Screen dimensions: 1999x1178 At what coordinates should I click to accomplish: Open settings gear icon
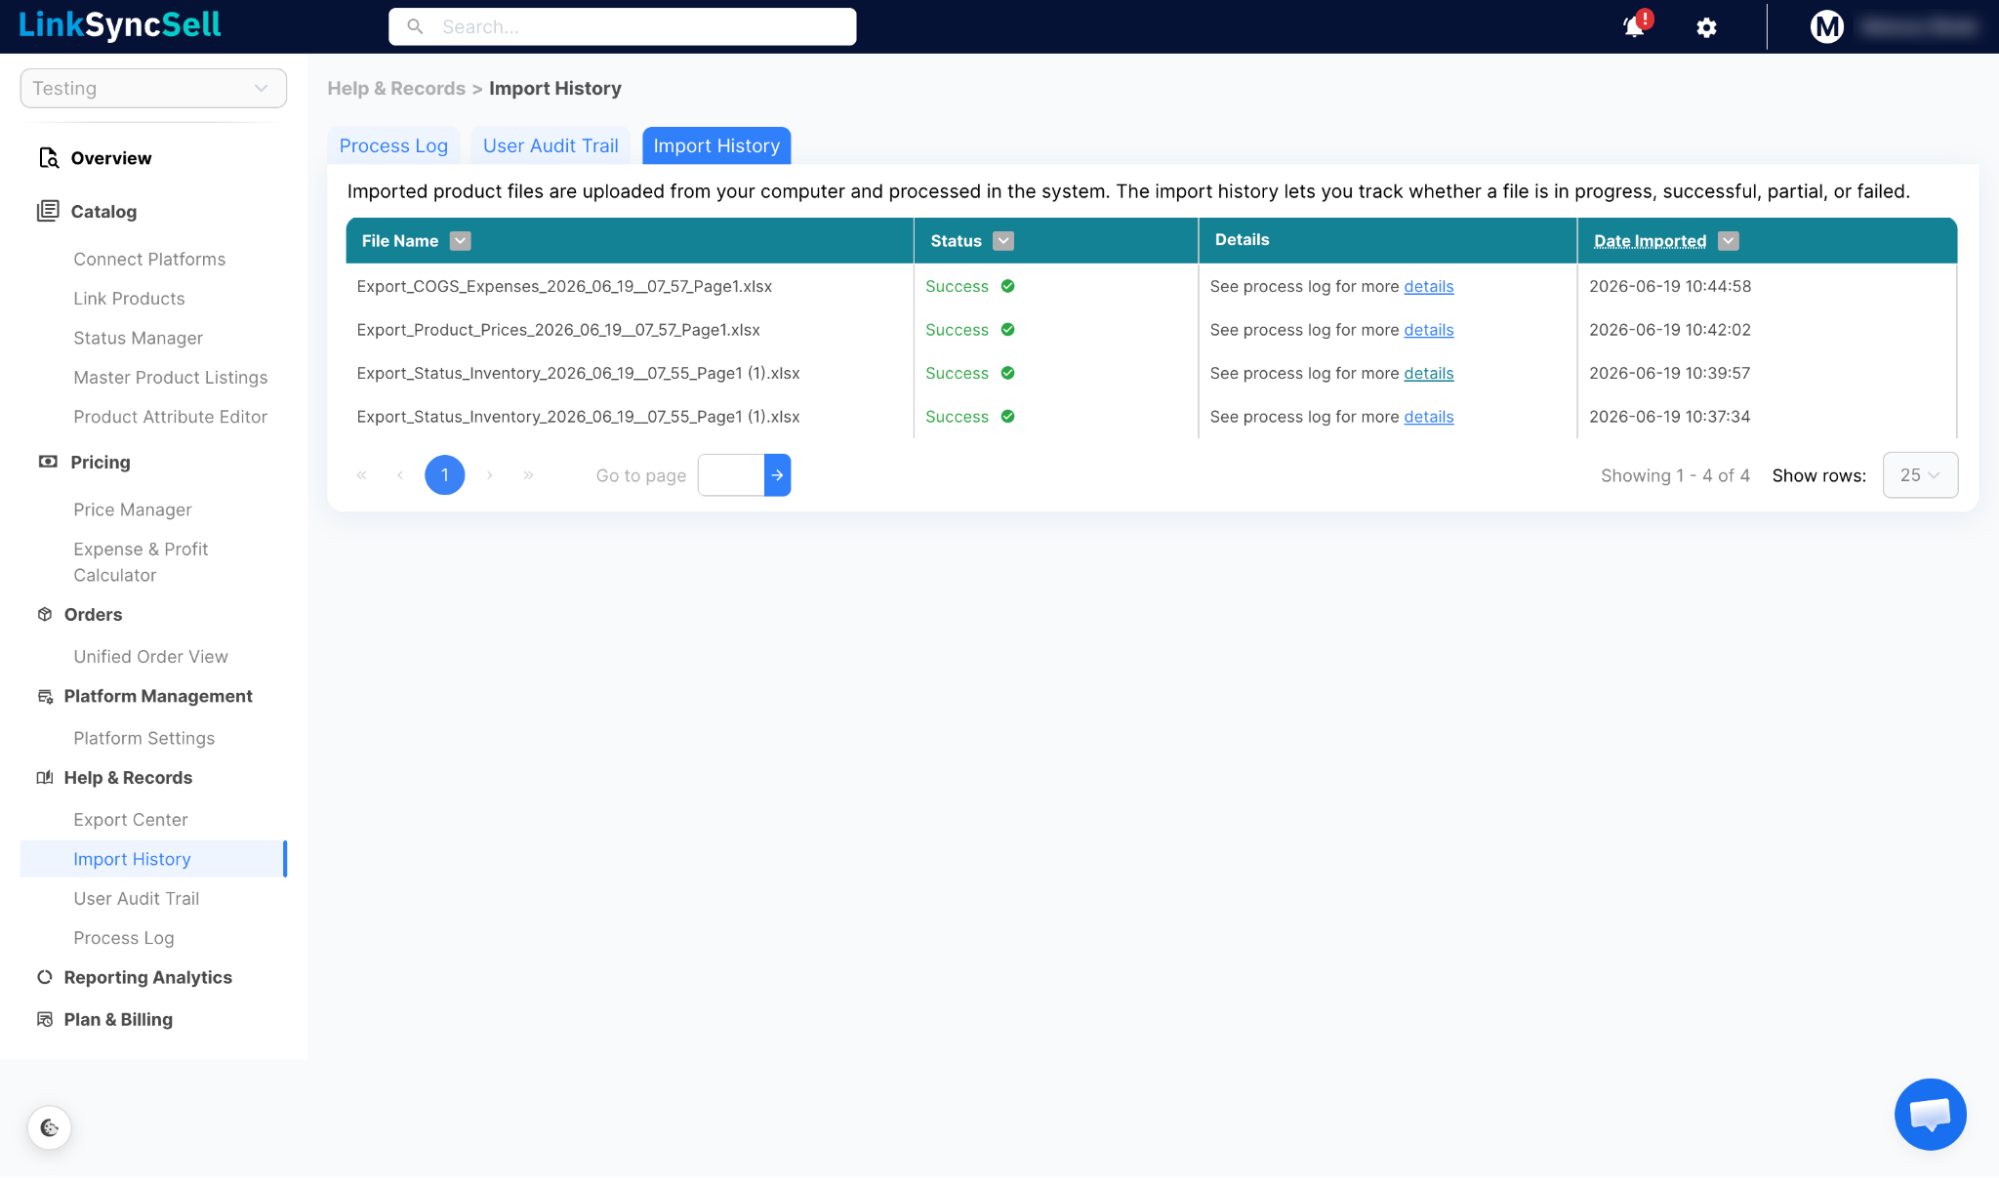[x=1706, y=28]
